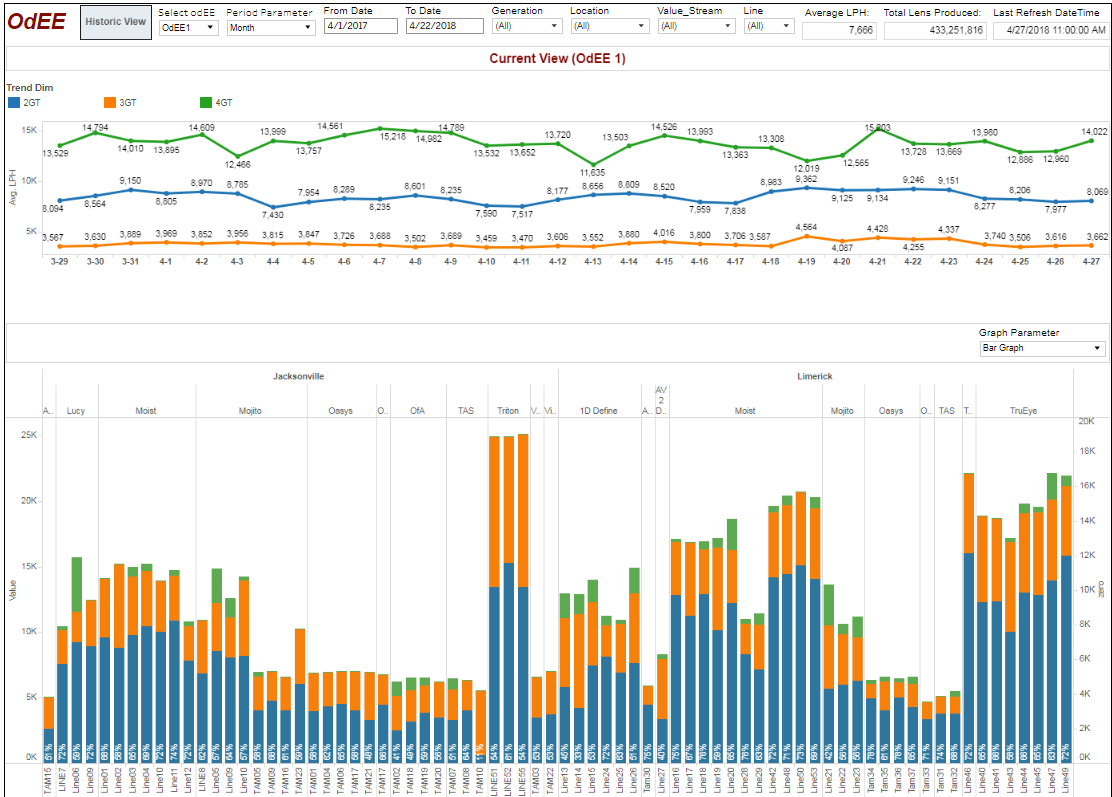Select the Lucy value stream header
This screenshot has height=797, width=1112.
(76, 411)
